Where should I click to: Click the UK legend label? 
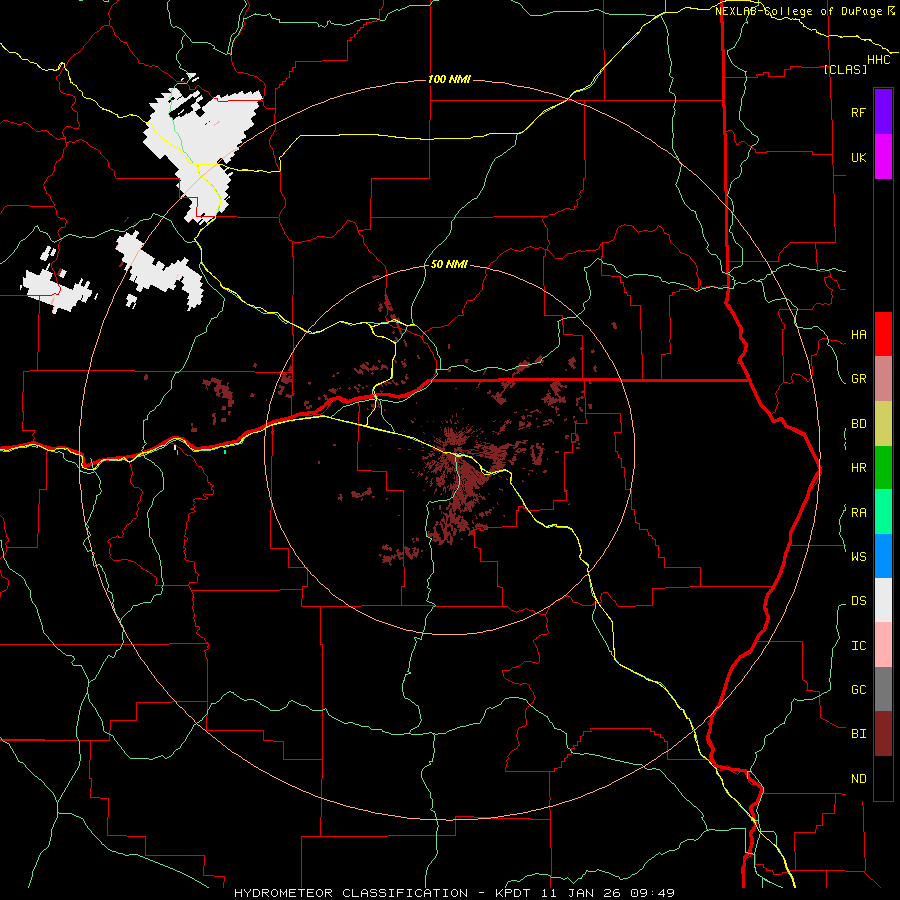[859, 157]
